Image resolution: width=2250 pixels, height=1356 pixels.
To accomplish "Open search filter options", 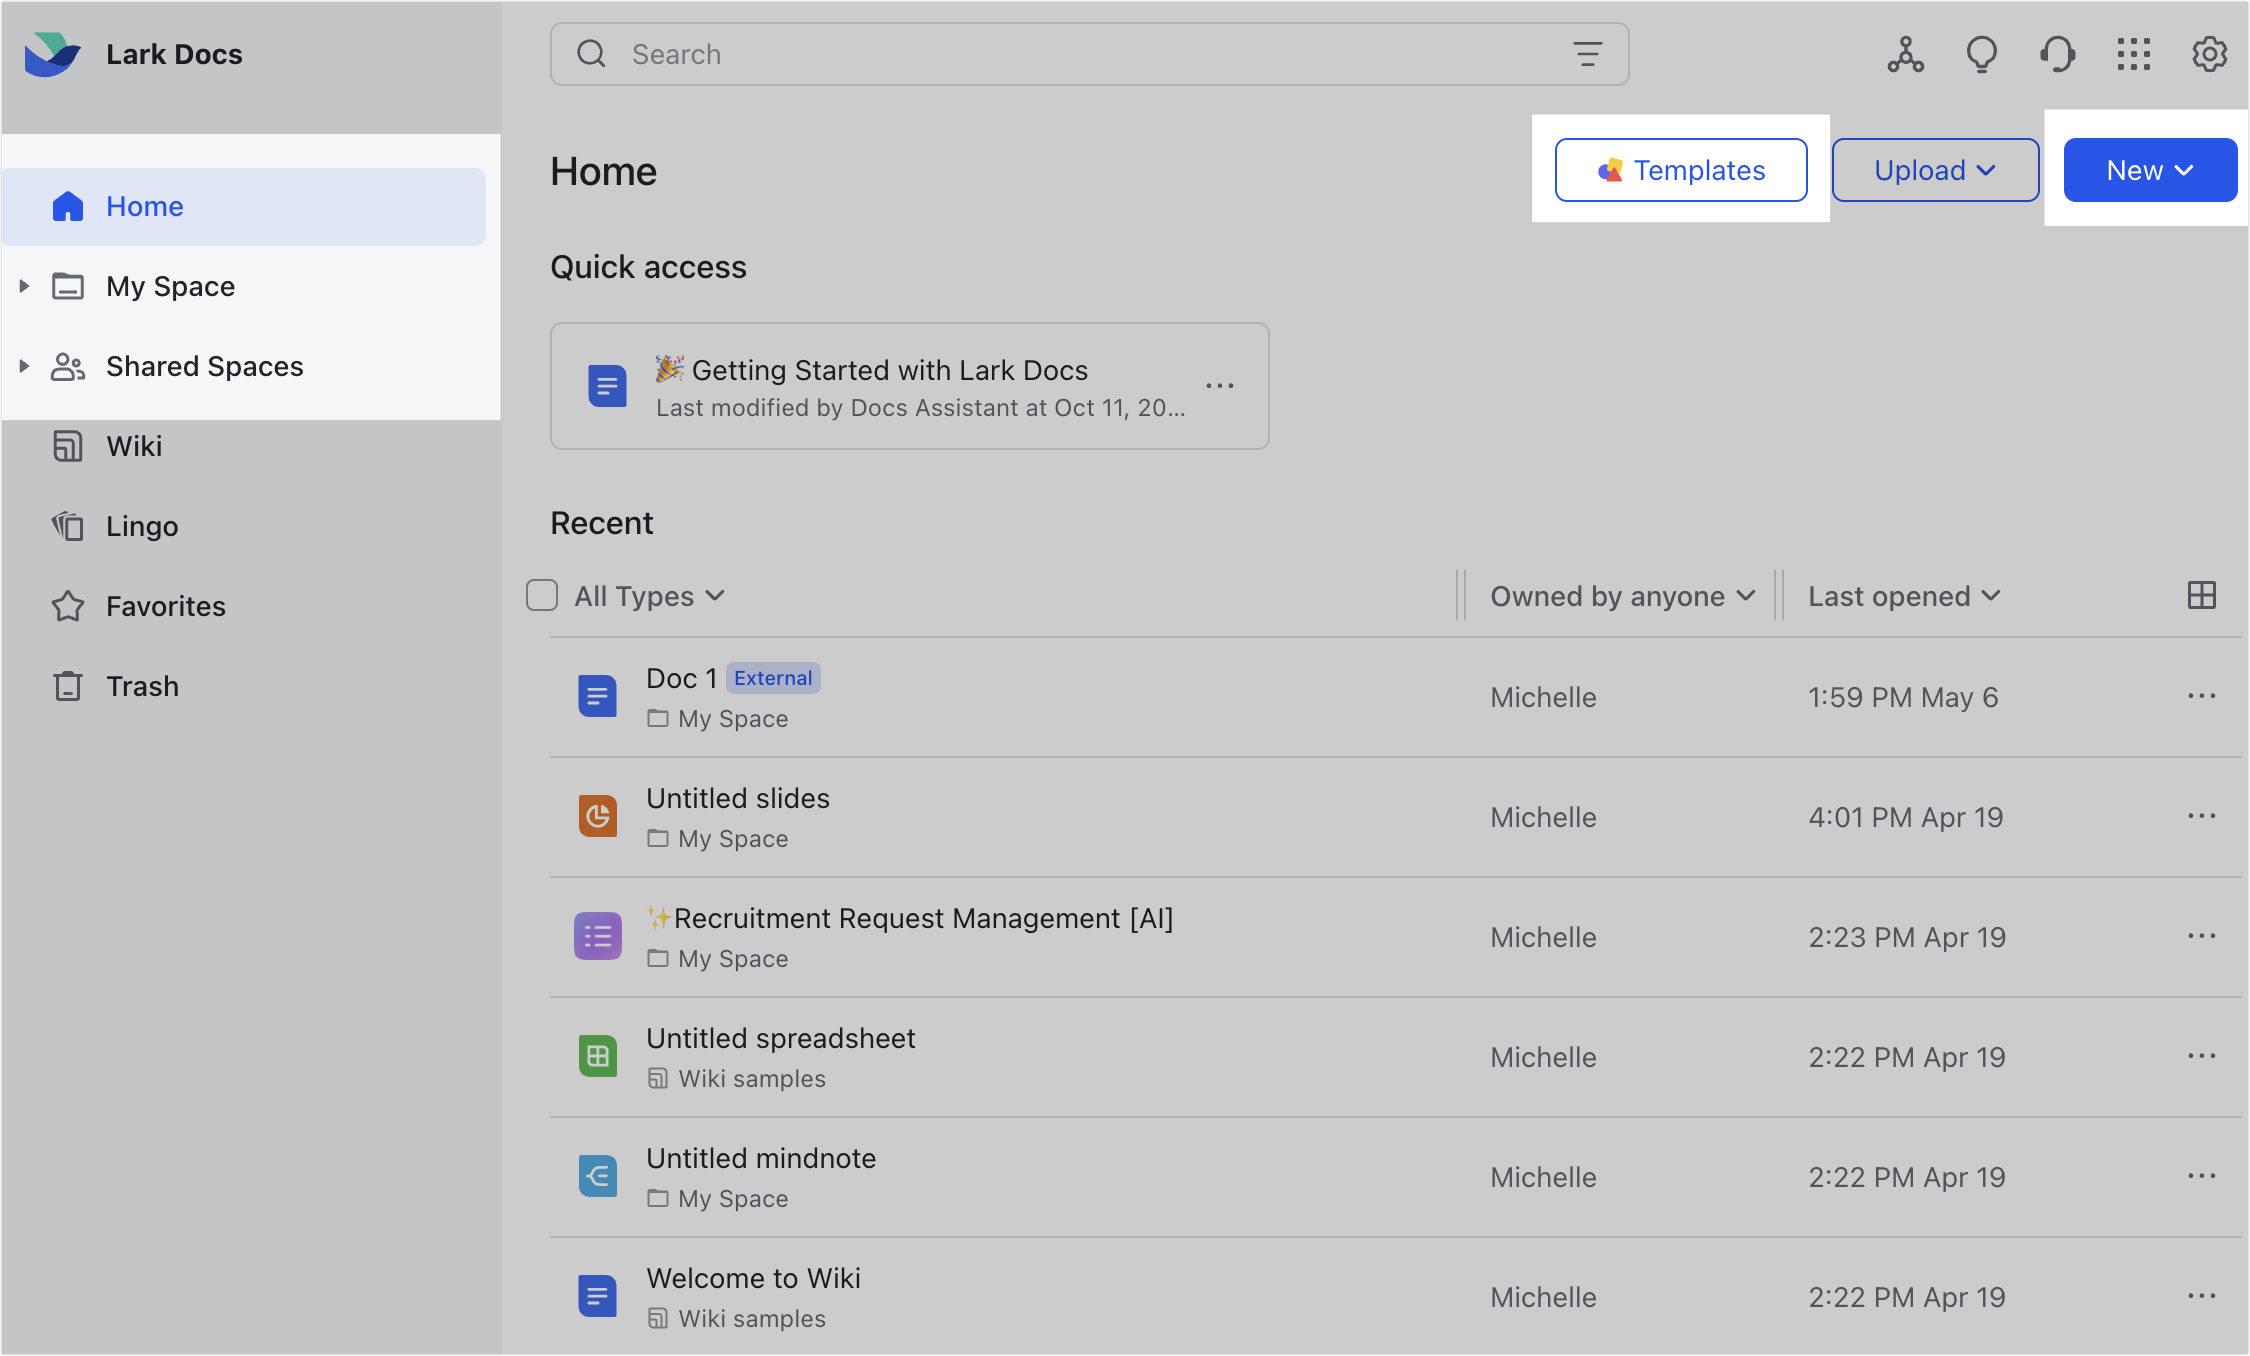I will pos(1587,54).
